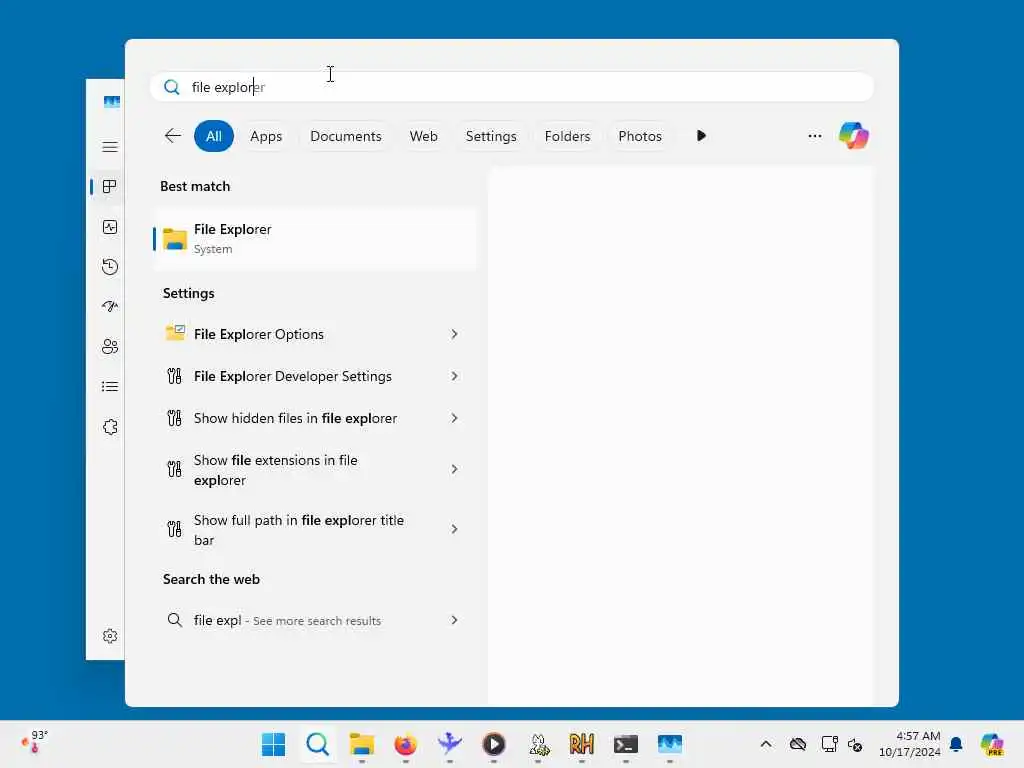1024x768 pixels.
Task: Expand Show hidden files chevron
Action: (454, 418)
